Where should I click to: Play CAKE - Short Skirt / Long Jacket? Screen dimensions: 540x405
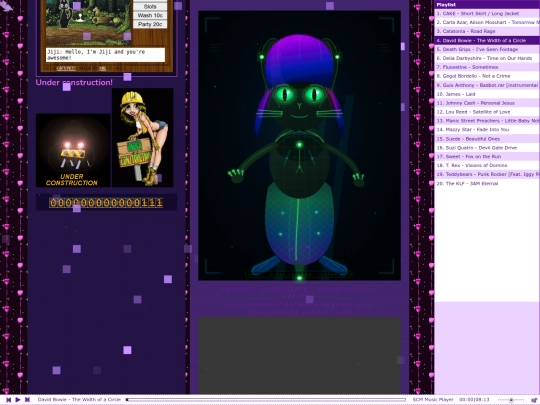(x=487, y=13)
